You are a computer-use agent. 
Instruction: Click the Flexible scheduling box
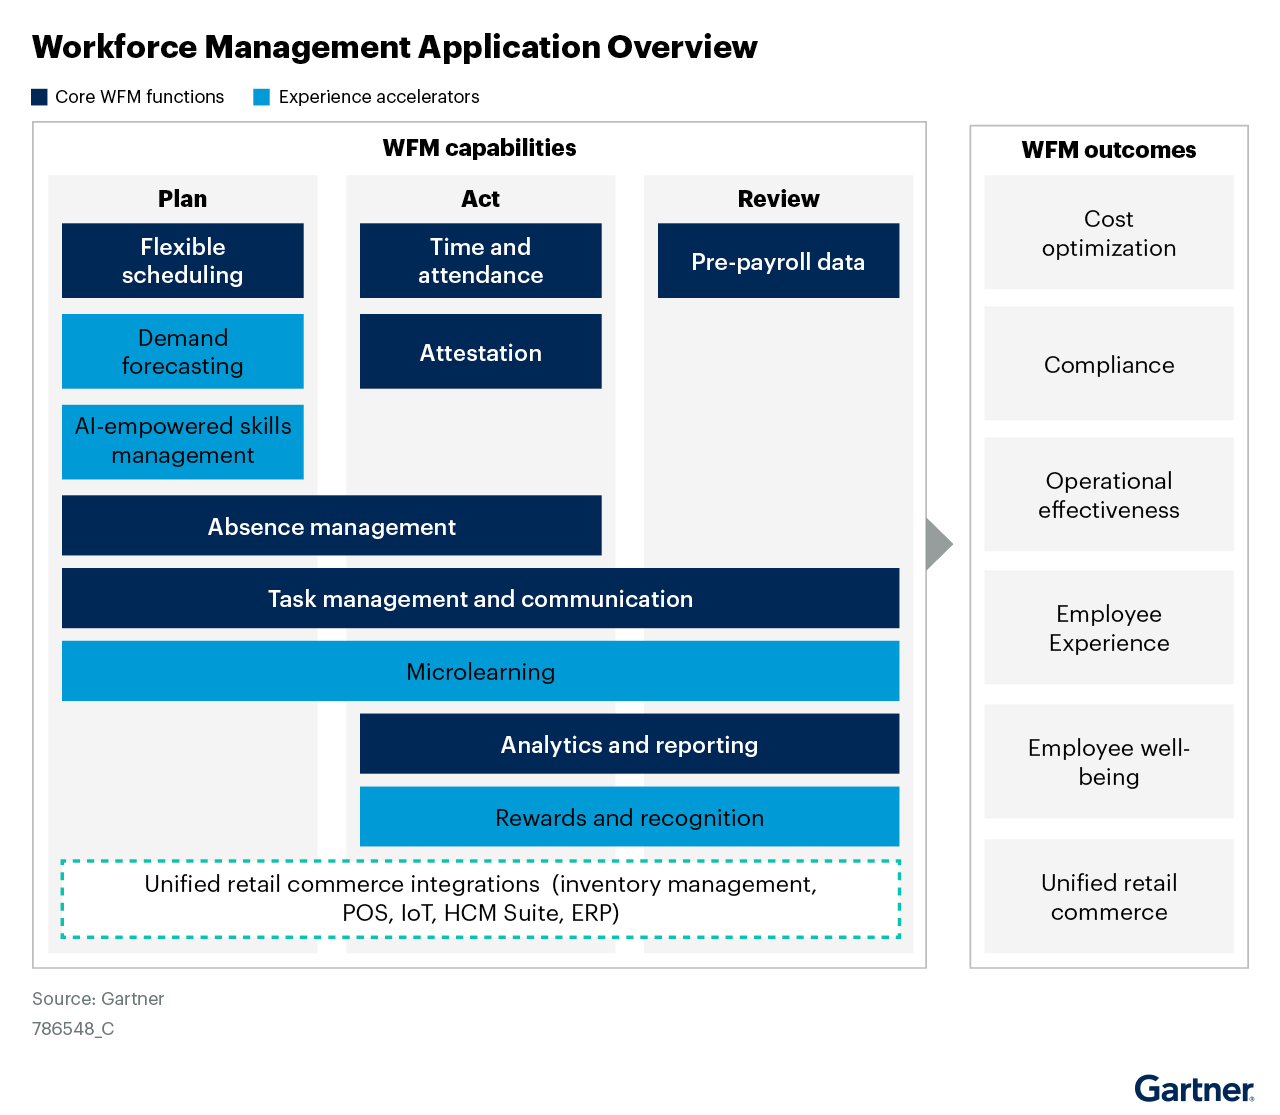(183, 260)
